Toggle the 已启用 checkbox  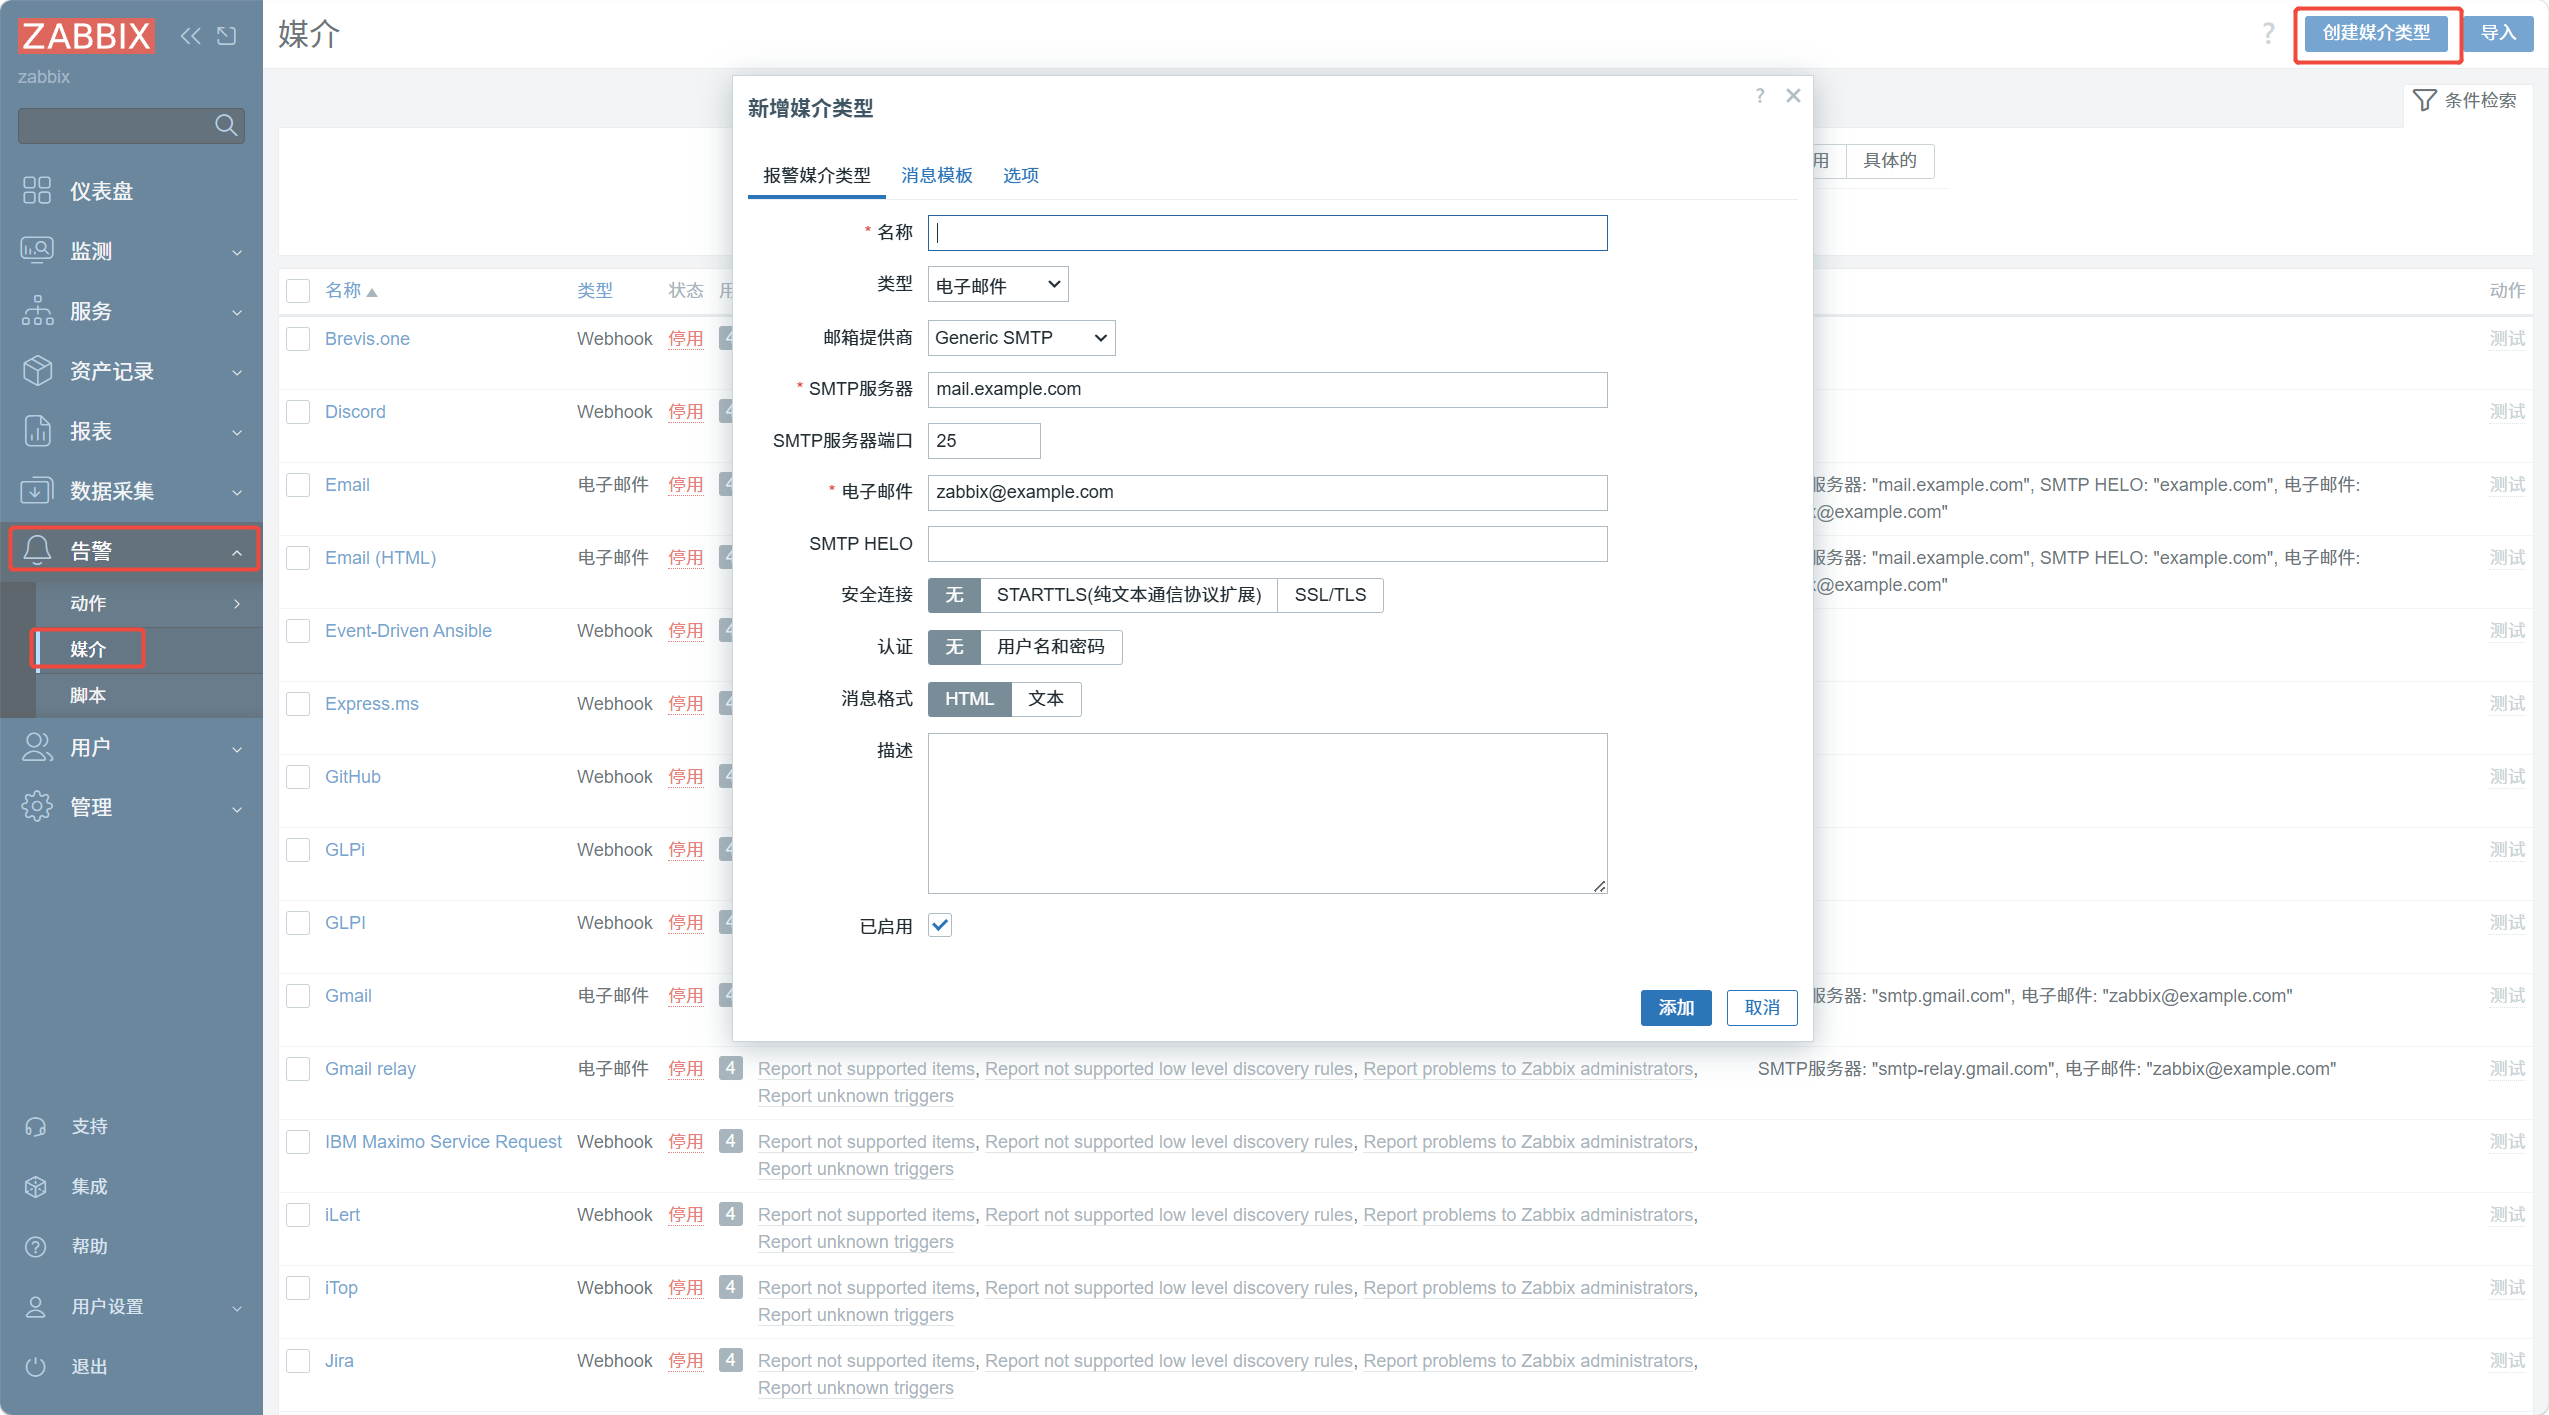940,926
